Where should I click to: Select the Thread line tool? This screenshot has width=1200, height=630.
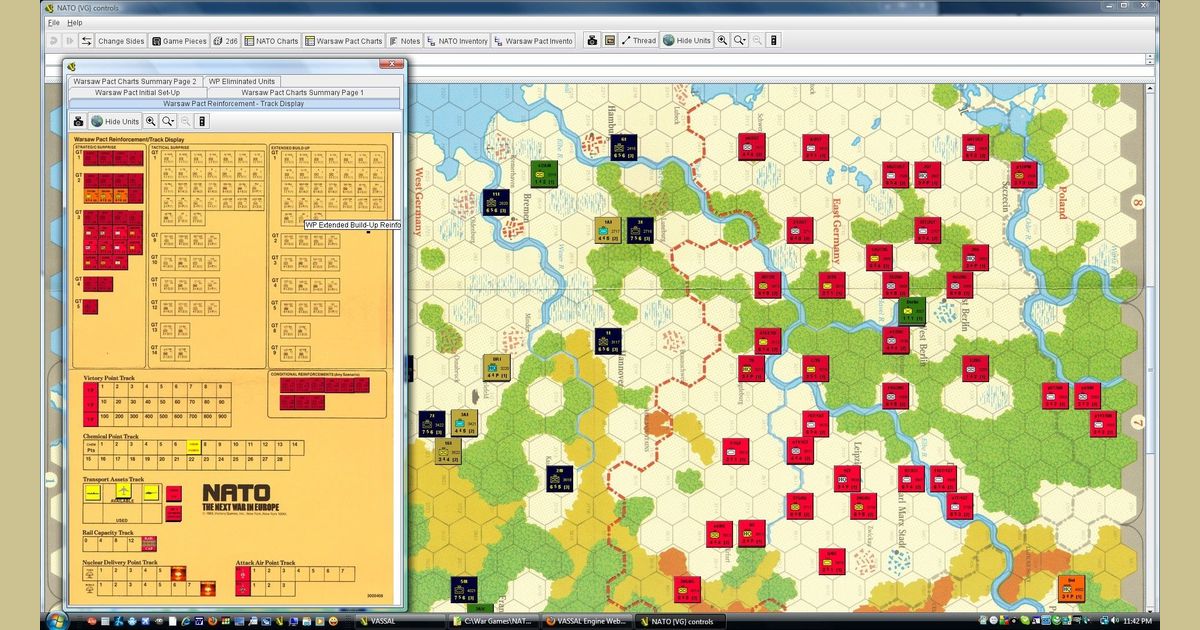coord(640,41)
